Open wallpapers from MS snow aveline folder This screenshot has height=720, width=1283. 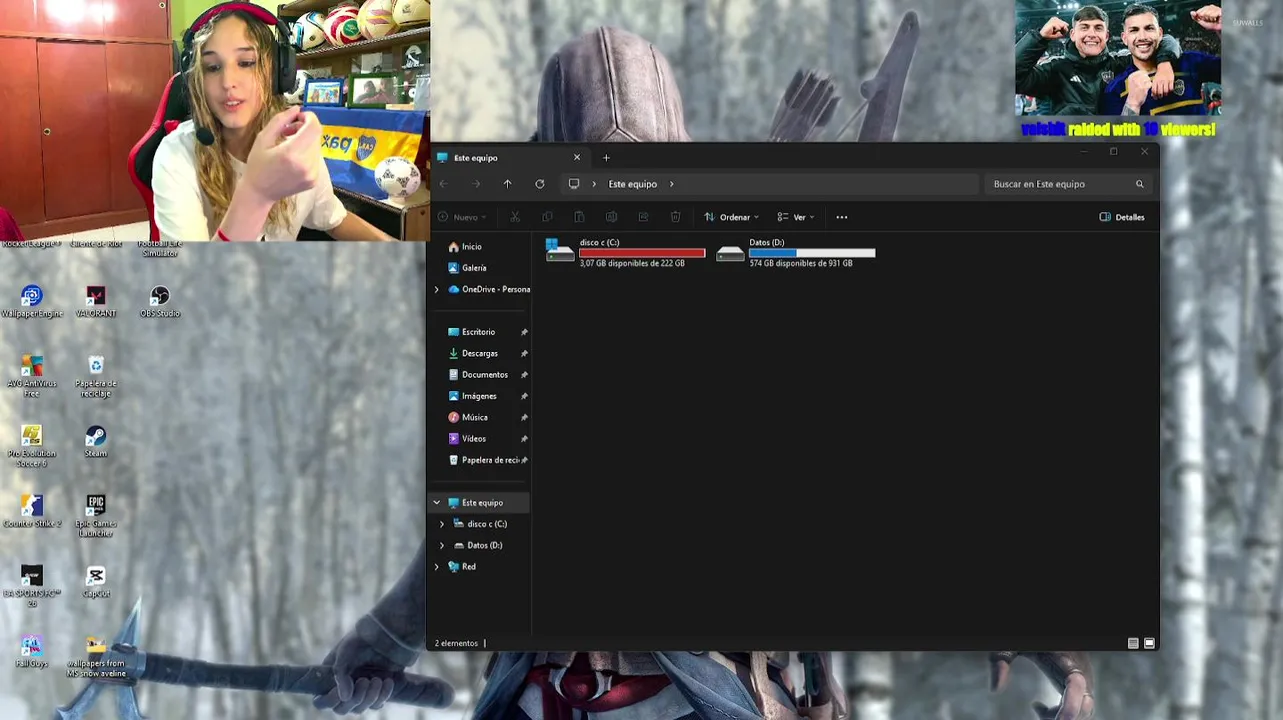(x=96, y=656)
